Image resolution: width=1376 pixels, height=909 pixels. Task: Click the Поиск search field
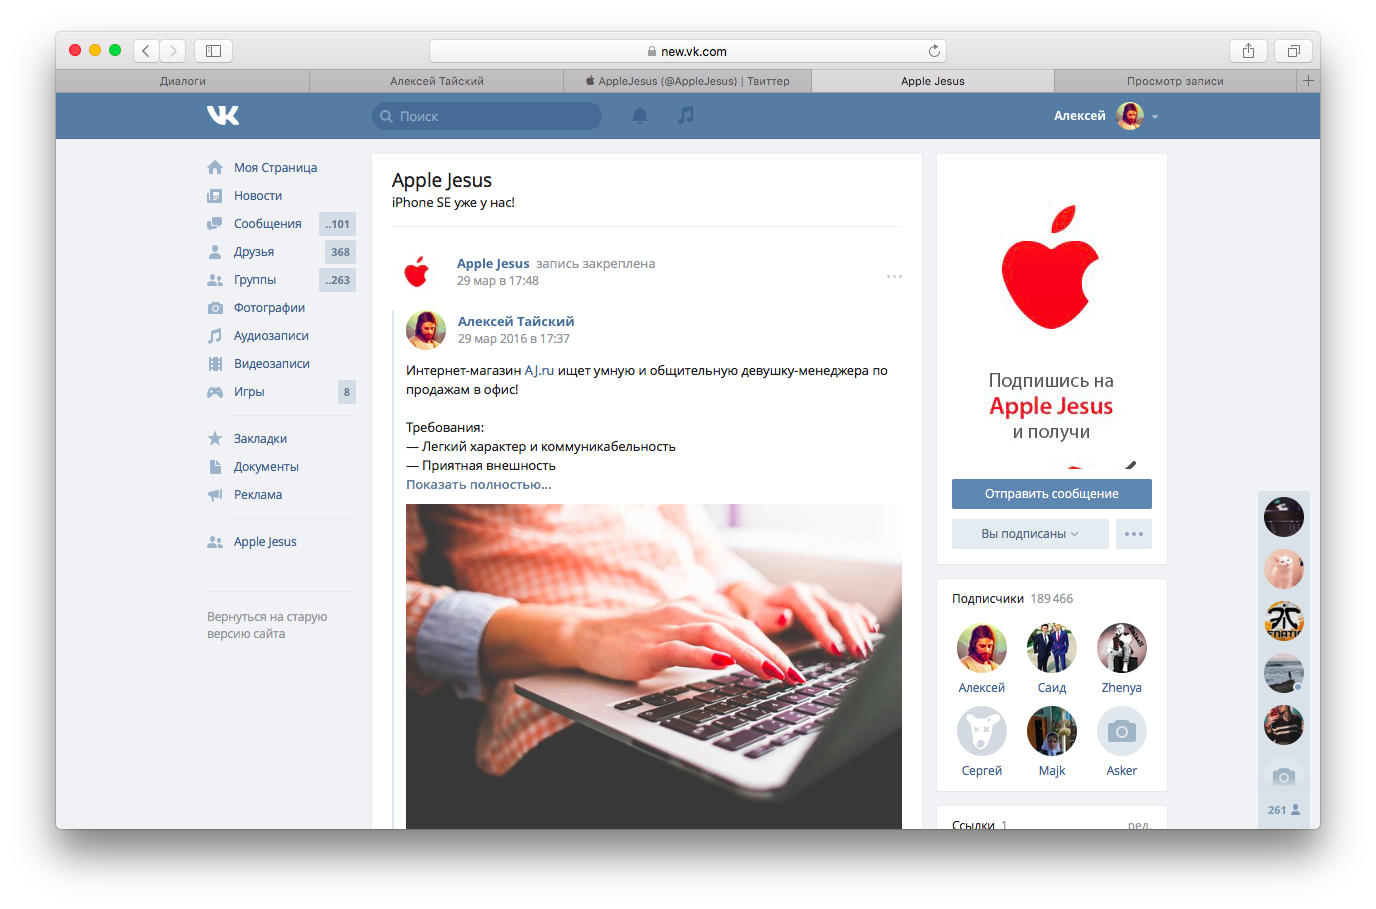pyautogui.click(x=487, y=116)
